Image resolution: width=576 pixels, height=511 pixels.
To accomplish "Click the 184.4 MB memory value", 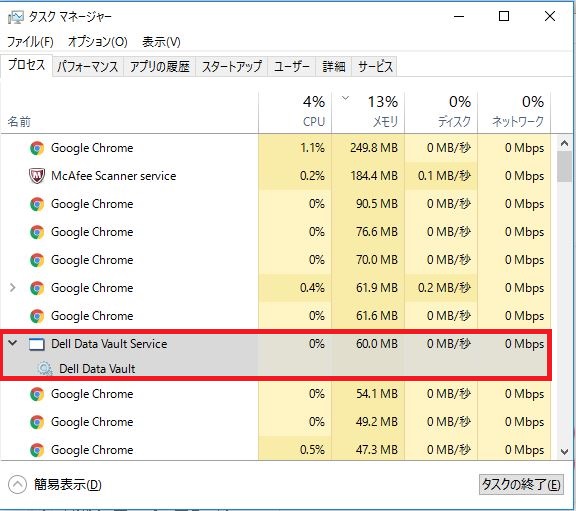I will pos(374,176).
